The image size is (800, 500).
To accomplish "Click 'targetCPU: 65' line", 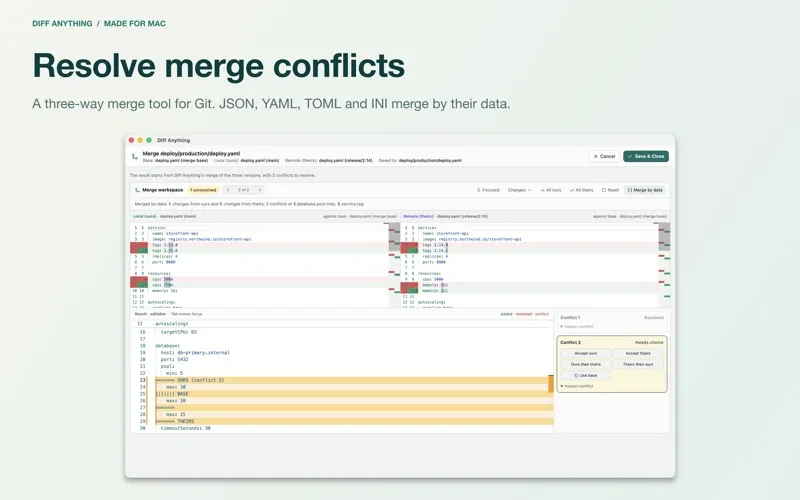I will (179, 332).
